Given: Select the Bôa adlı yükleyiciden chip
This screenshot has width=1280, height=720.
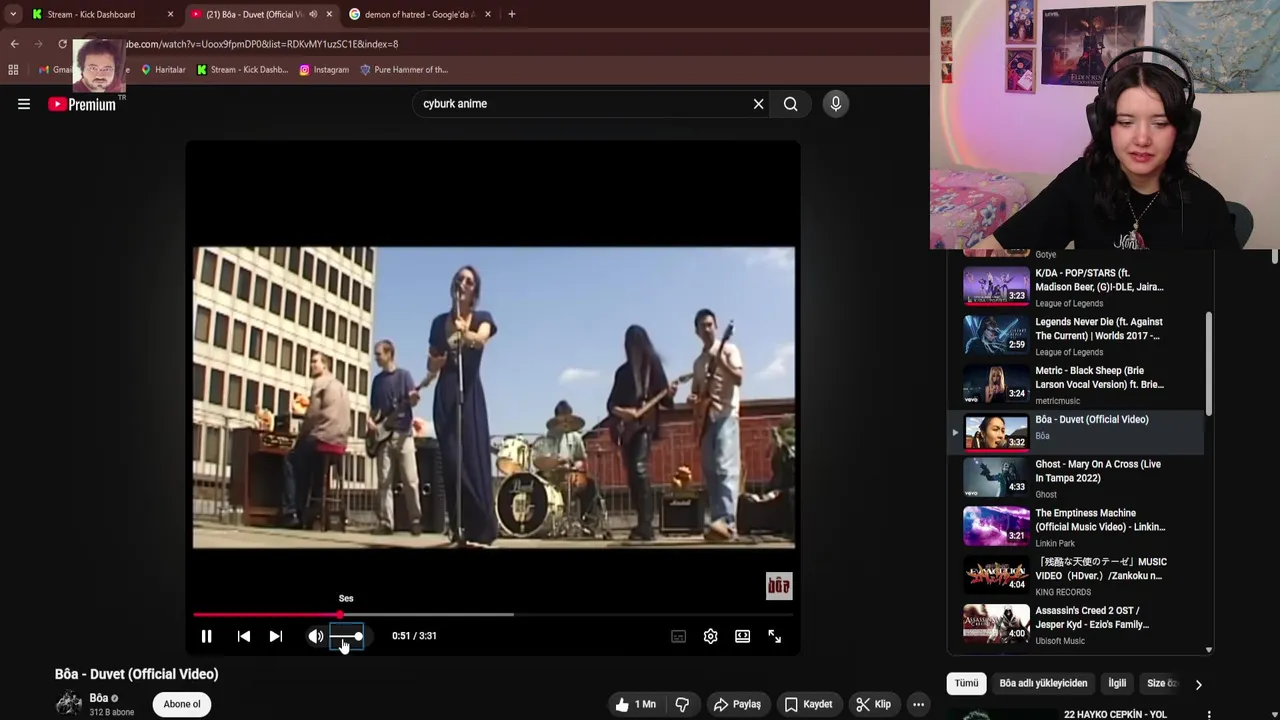Looking at the screenshot, I should pos(1043,683).
